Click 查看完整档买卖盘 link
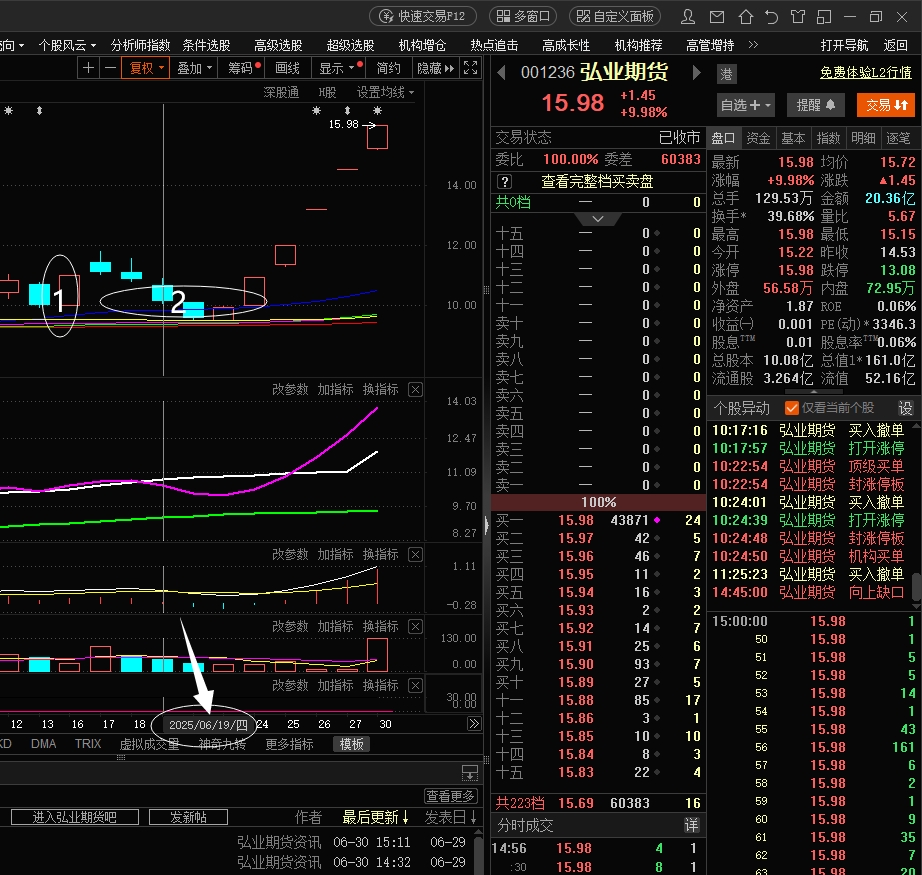The width and height of the screenshot is (922, 875). [x=597, y=182]
